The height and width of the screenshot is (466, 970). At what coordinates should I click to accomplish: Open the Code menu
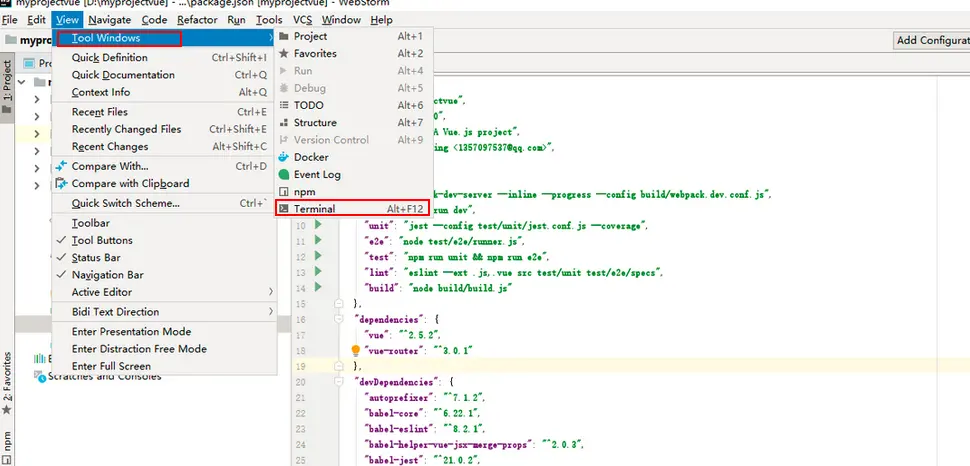[x=154, y=20]
